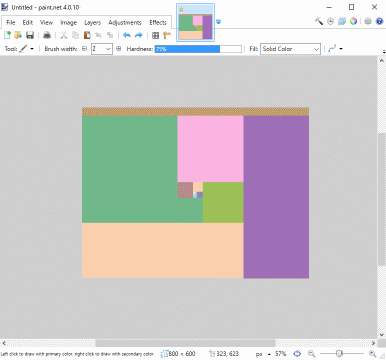Redo using the blue forward arrow
386x360 pixels.
click(x=139, y=35)
